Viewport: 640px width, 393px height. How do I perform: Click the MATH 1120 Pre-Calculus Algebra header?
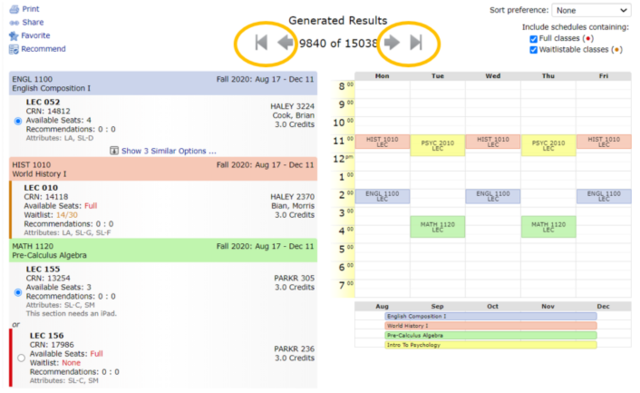163,251
